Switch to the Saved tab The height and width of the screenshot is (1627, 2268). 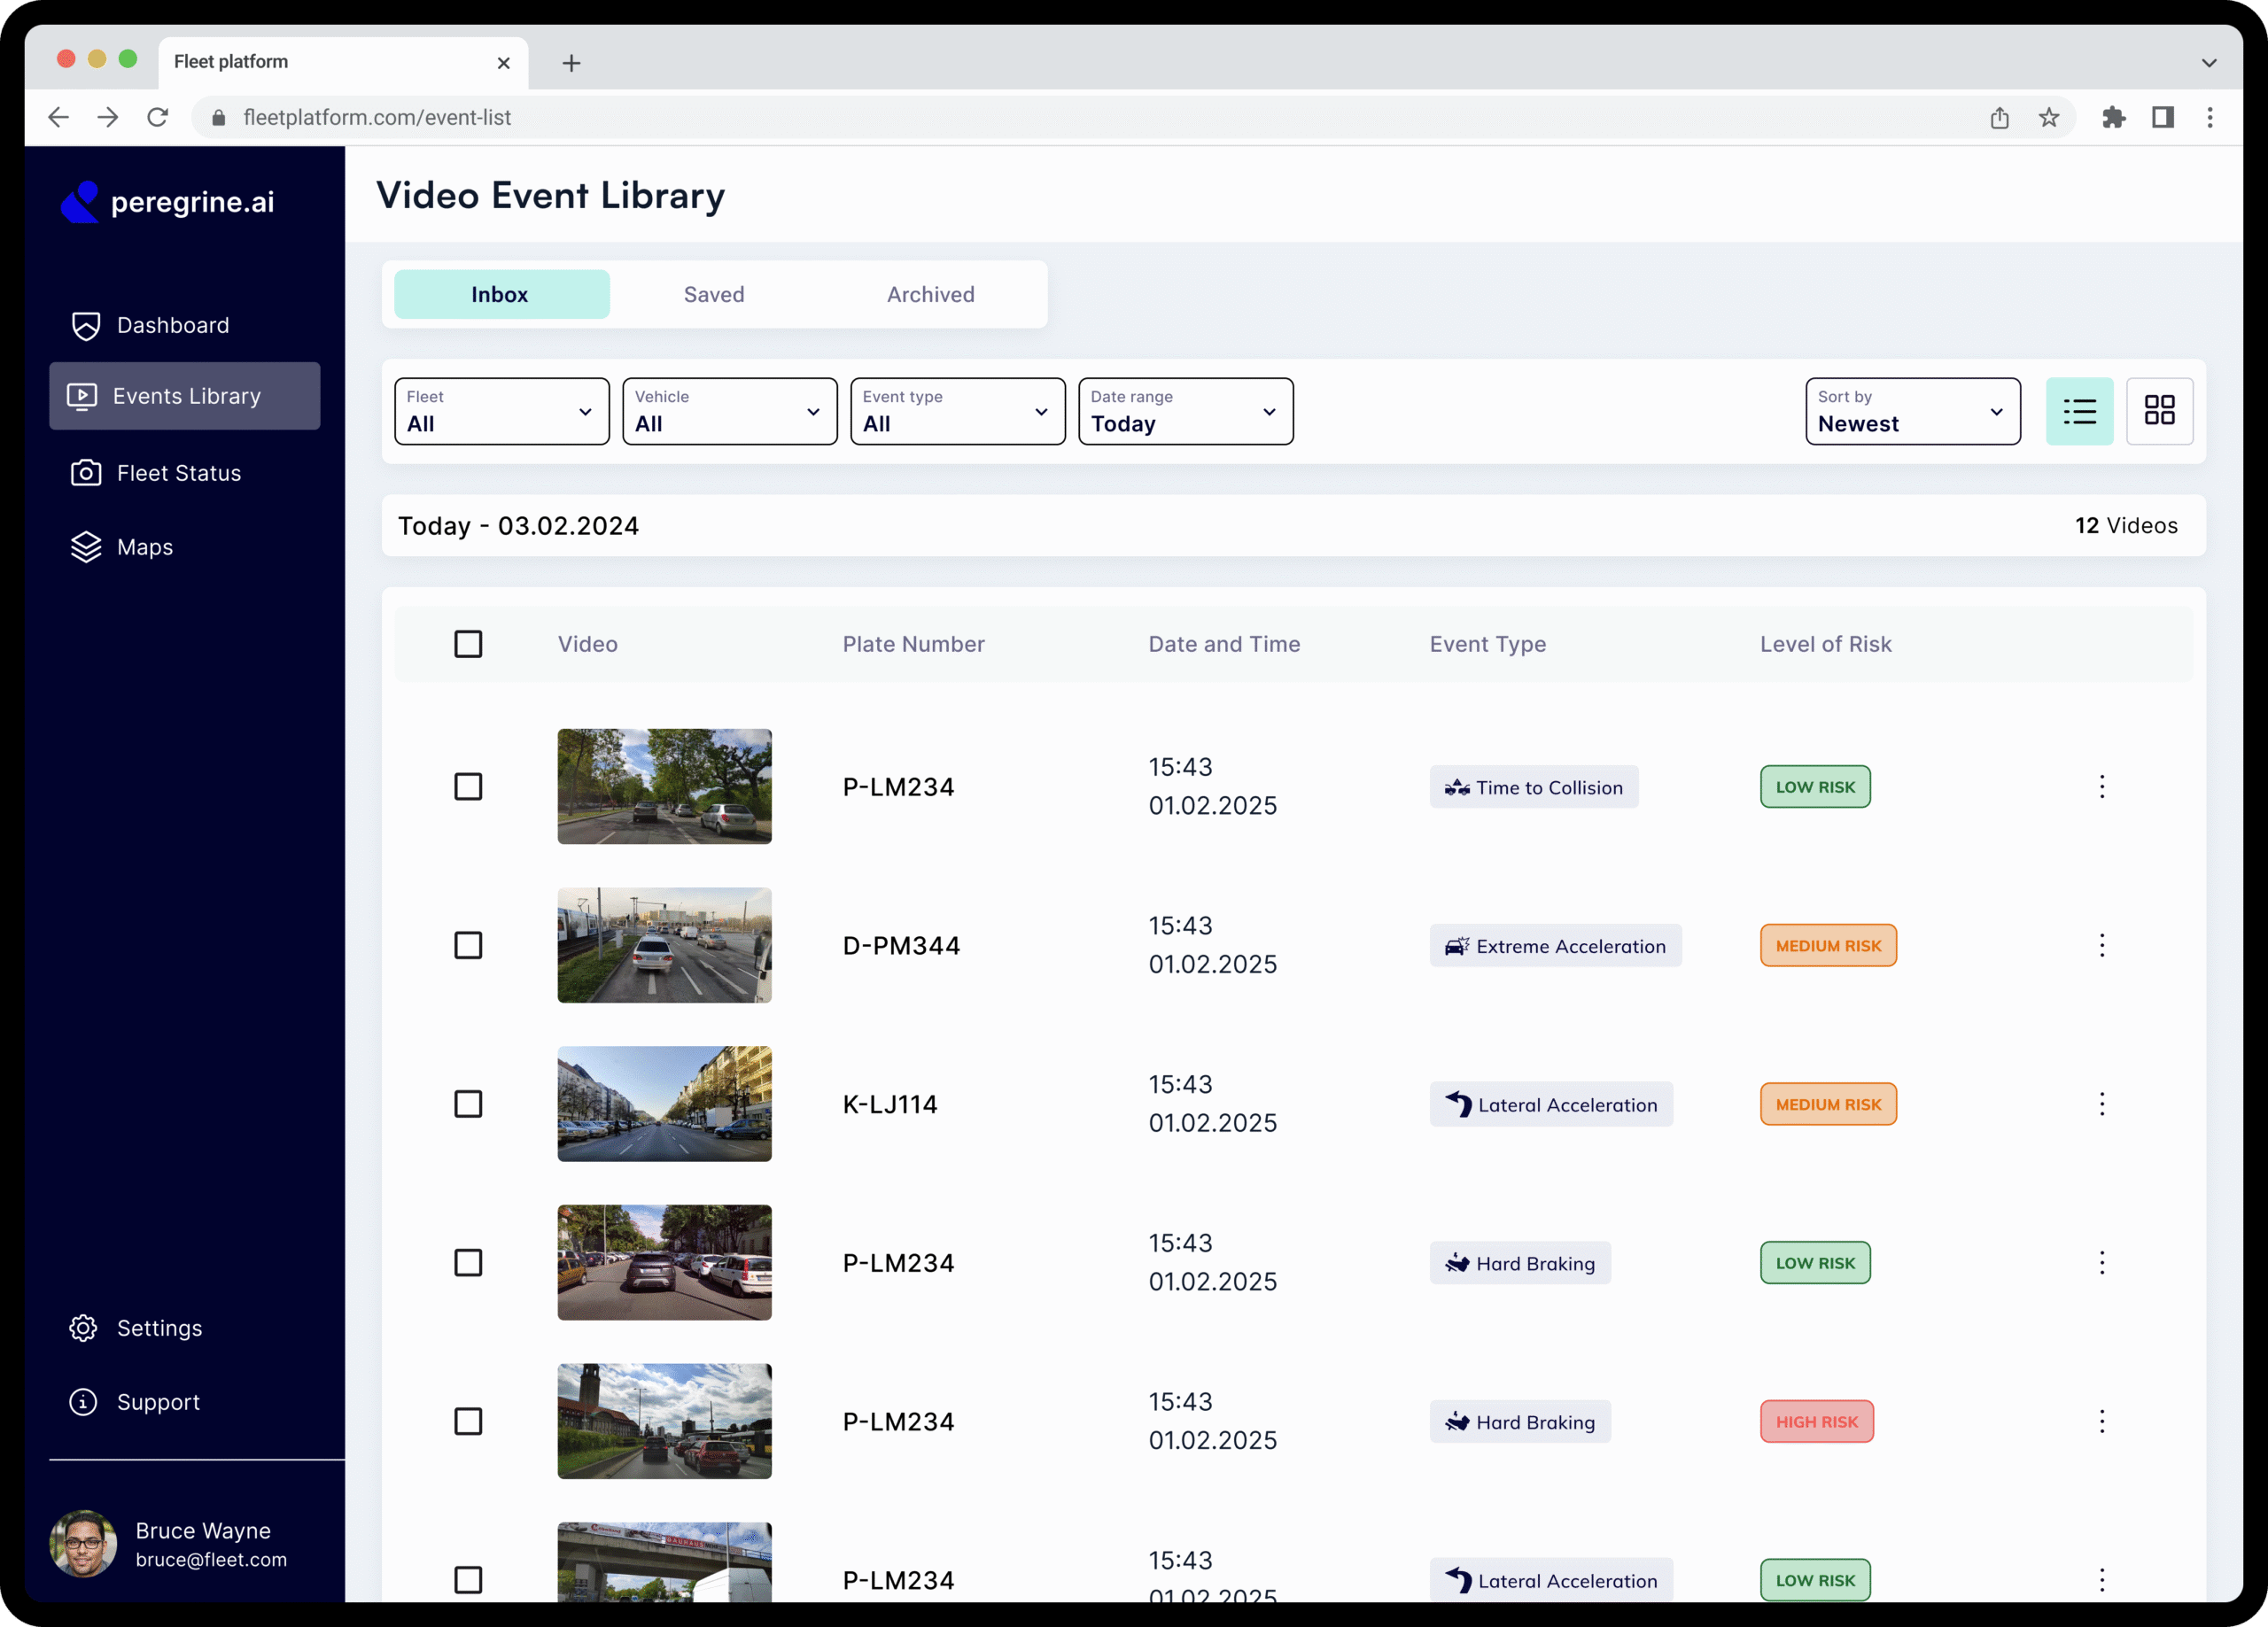point(714,295)
